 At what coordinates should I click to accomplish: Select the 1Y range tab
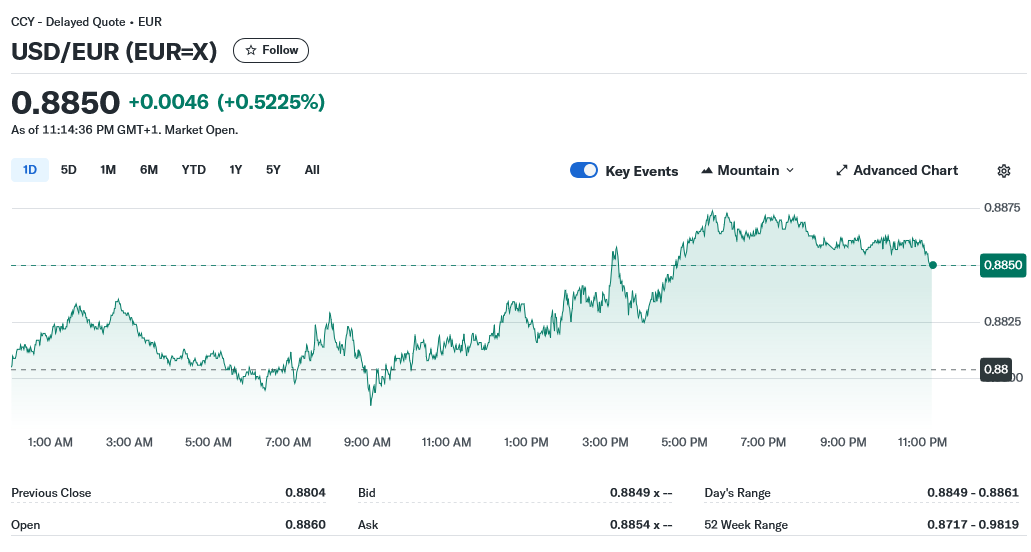click(x=235, y=170)
